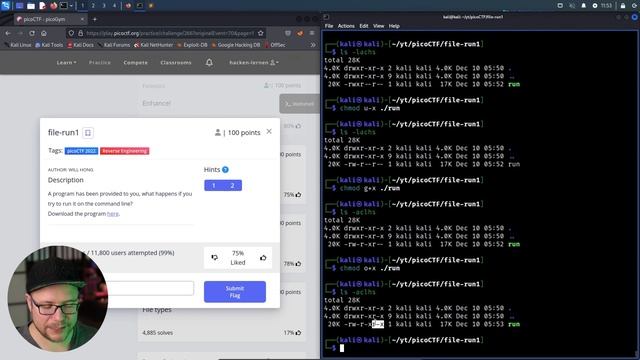Image resolution: width=640 pixels, height=360 pixels.
Task: Click the file manager icon in top panel
Action: 31,6
